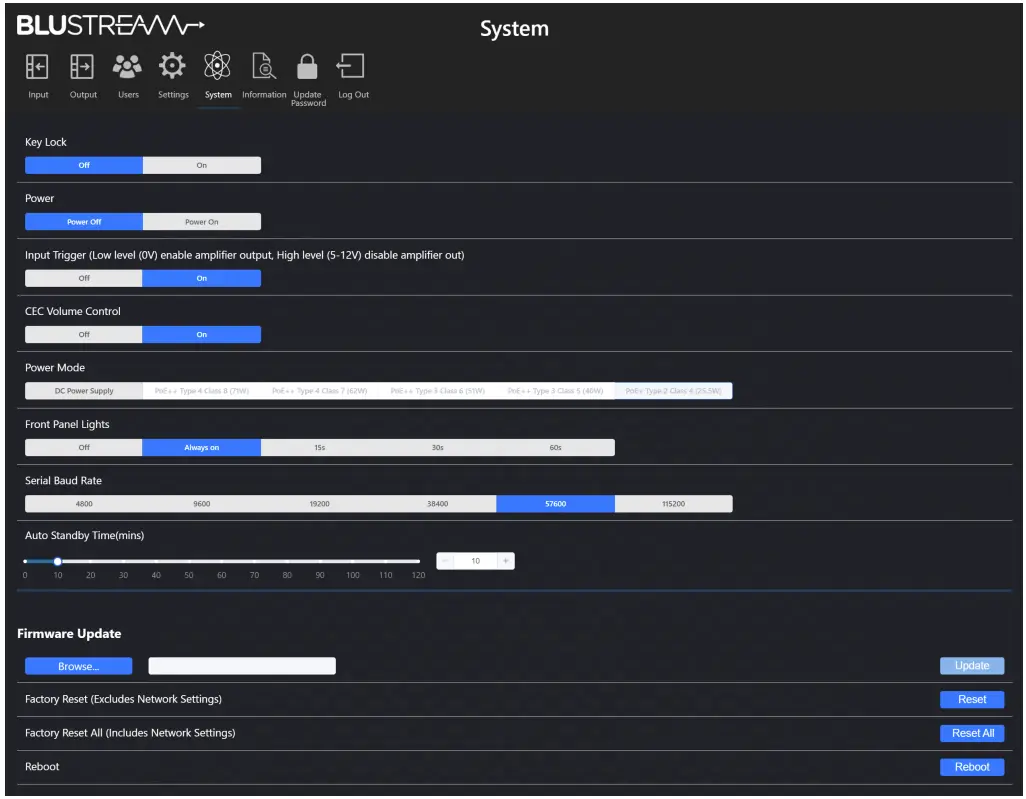
Task: Click the Log Out icon
Action: tap(351, 66)
